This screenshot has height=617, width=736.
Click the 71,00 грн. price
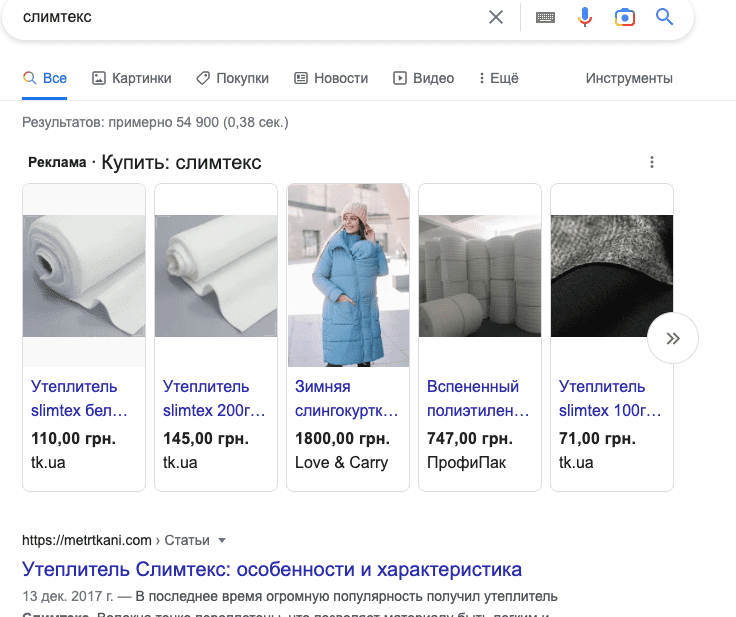coord(597,439)
